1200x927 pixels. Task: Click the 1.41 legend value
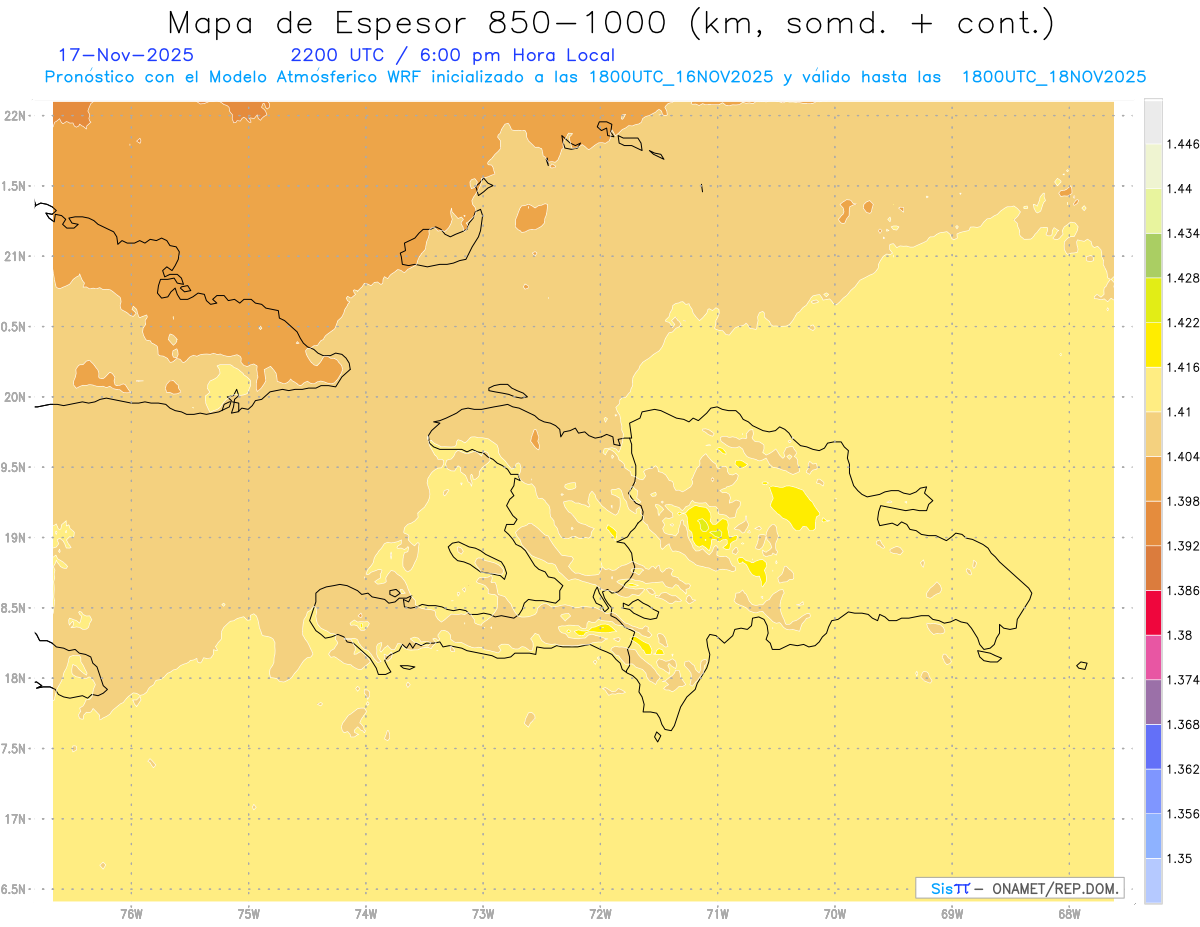pos(1179,411)
